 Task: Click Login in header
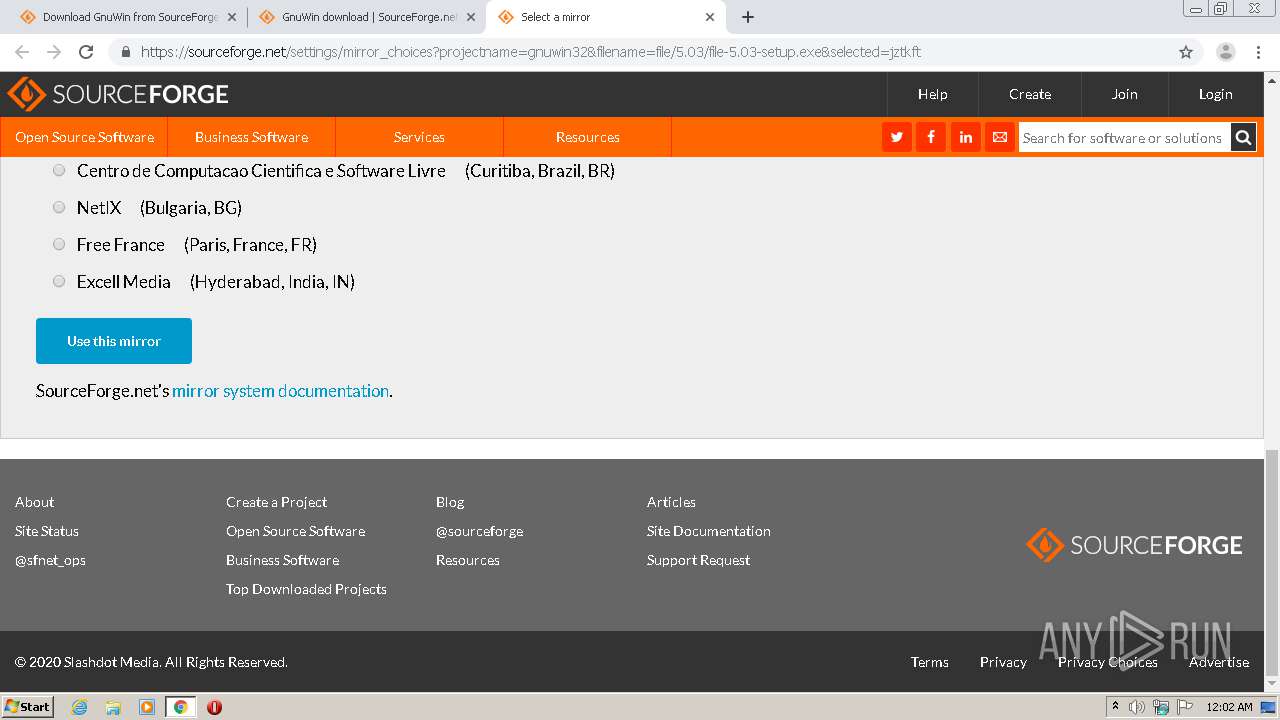[x=1215, y=94]
